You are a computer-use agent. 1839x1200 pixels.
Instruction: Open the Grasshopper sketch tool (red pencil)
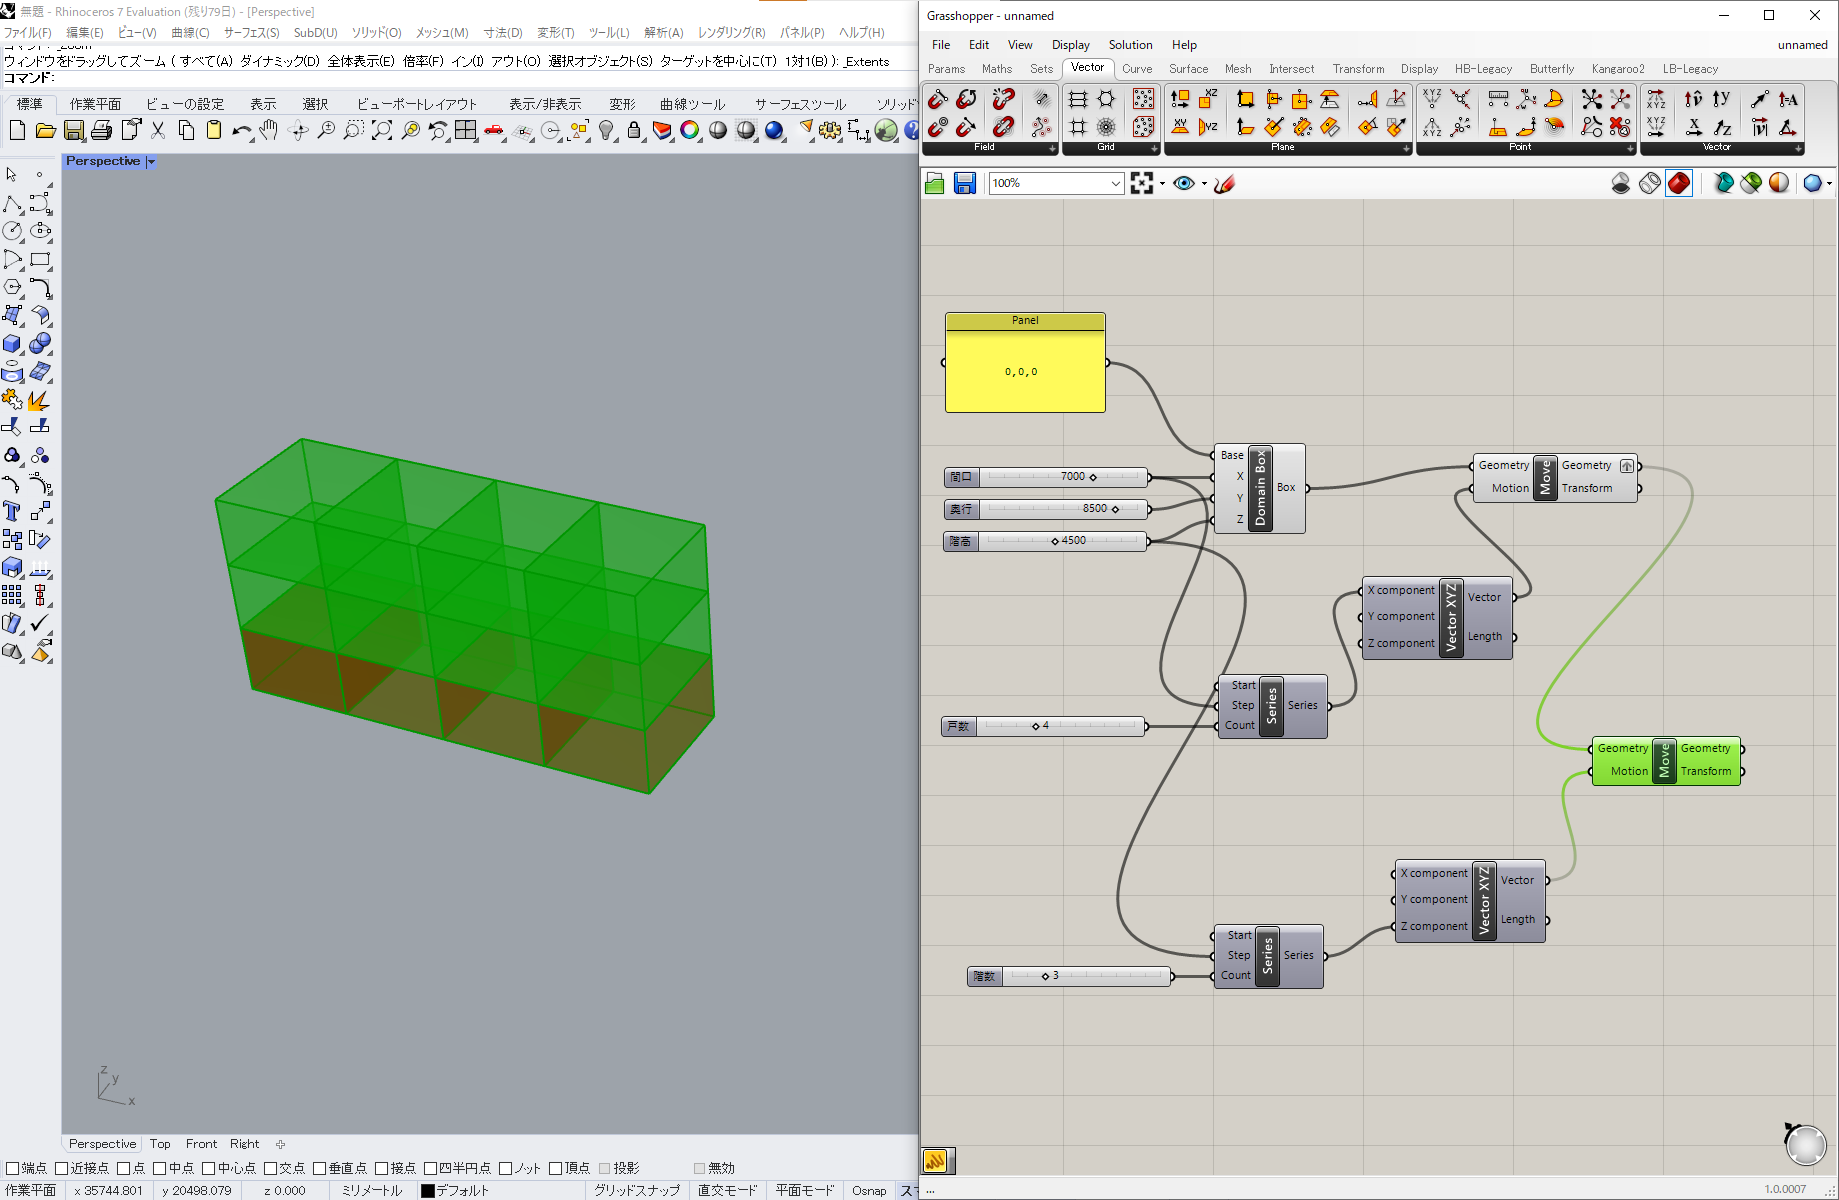pyautogui.click(x=1225, y=183)
